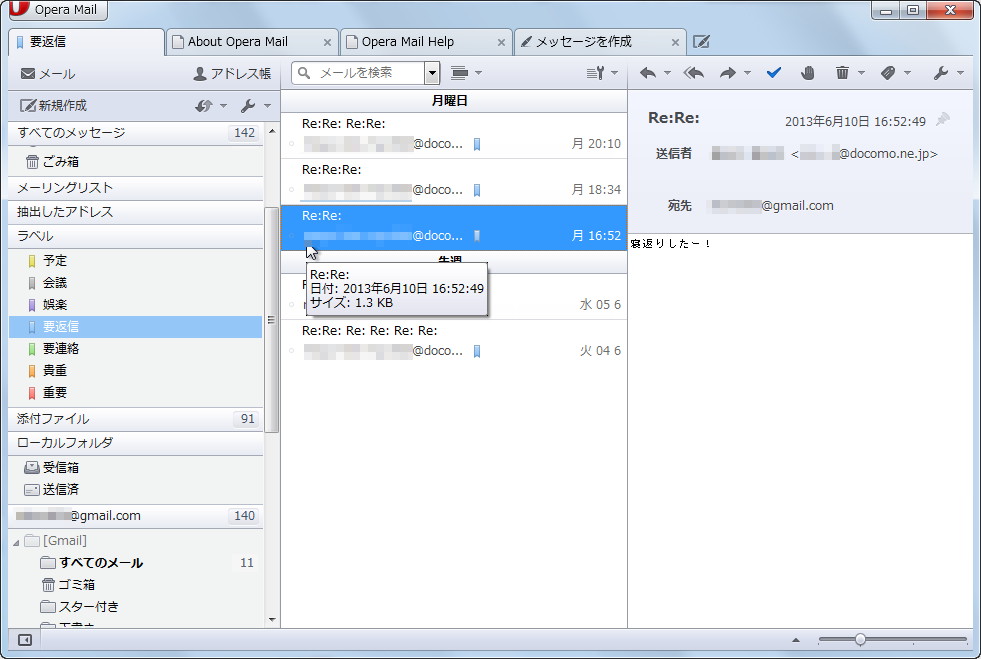Open the メール panel button
The image size is (981, 659).
tap(48, 74)
